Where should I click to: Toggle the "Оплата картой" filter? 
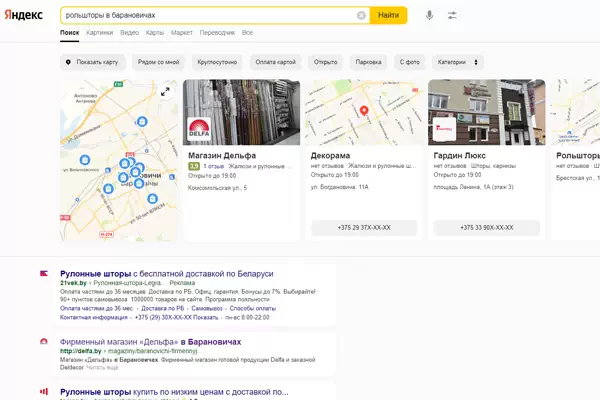pyautogui.click(x=276, y=62)
